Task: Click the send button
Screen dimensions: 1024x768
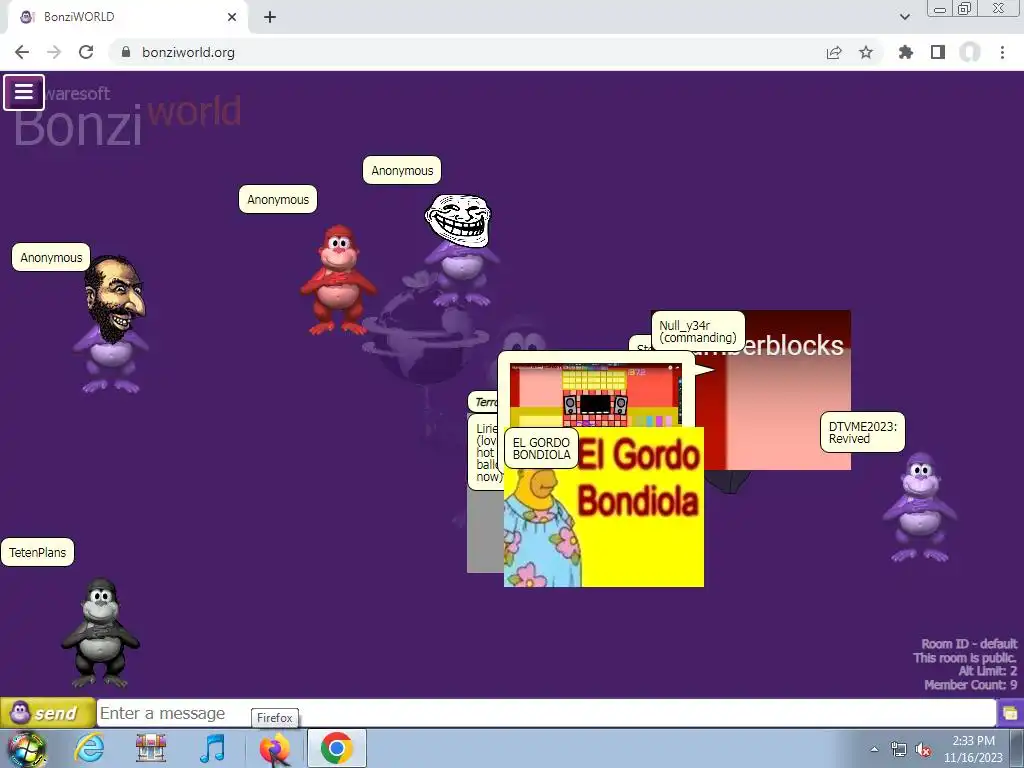Action: pos(47,713)
